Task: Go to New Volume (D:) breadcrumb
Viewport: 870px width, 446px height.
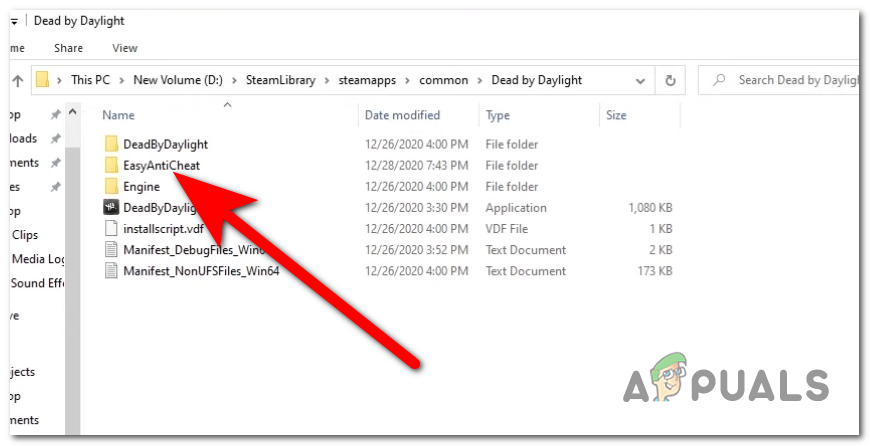Action: [x=178, y=80]
